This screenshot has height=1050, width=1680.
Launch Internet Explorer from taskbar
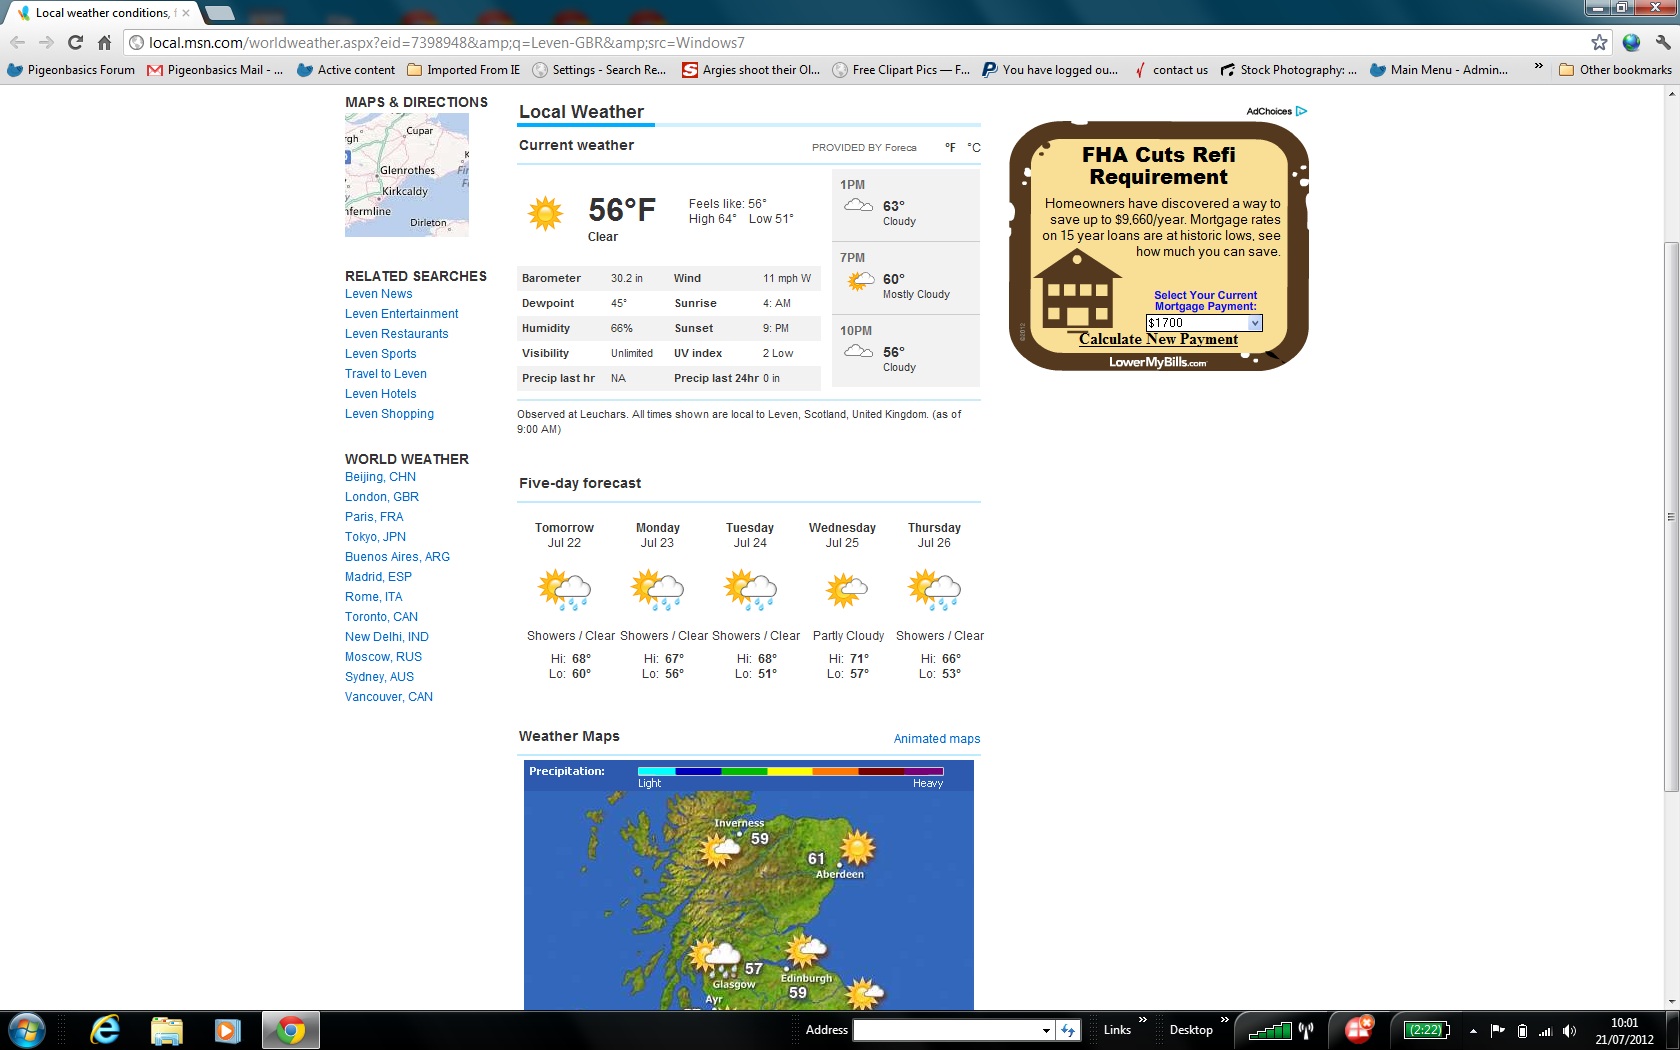point(105,1030)
